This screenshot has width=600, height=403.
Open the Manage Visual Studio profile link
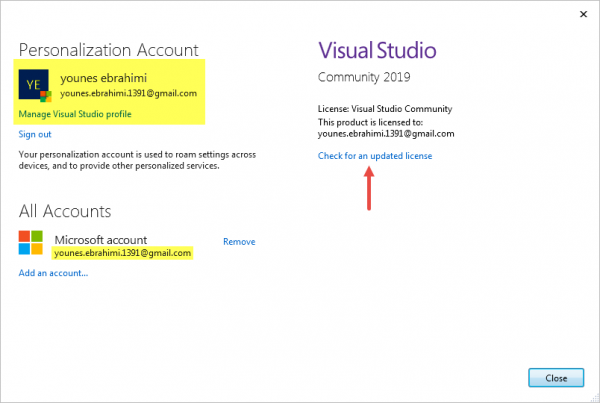(74, 114)
